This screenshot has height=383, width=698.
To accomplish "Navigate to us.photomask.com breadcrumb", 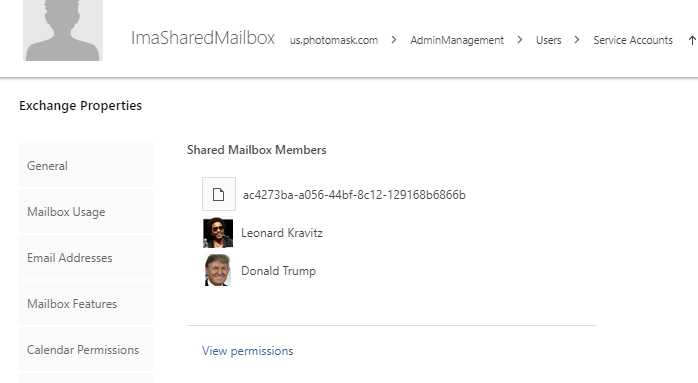I will tap(334, 40).
